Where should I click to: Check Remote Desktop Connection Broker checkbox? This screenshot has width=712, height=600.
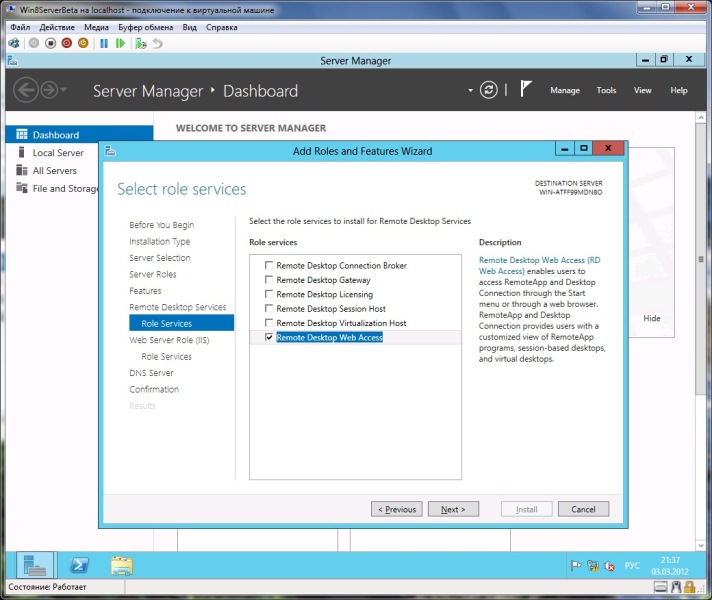pos(268,266)
